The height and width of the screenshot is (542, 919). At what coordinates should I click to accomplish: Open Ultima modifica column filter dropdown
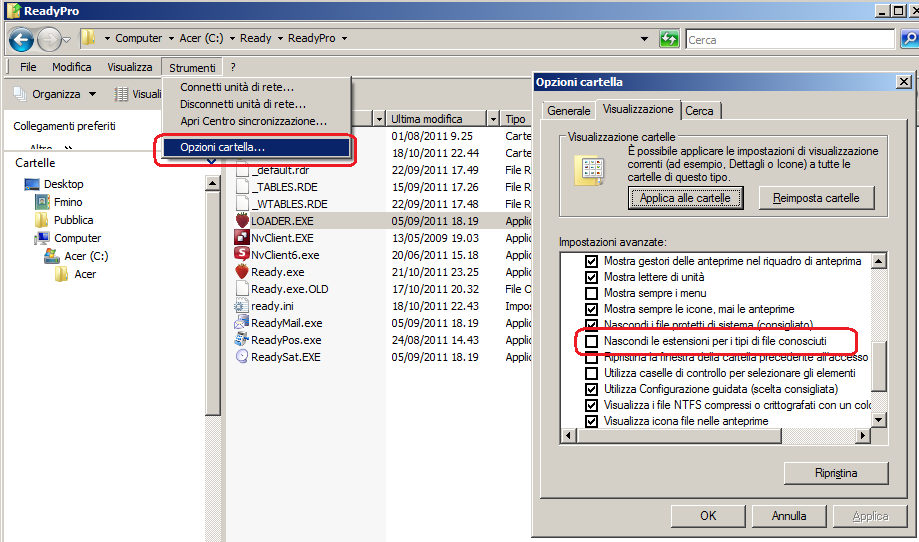point(493,120)
